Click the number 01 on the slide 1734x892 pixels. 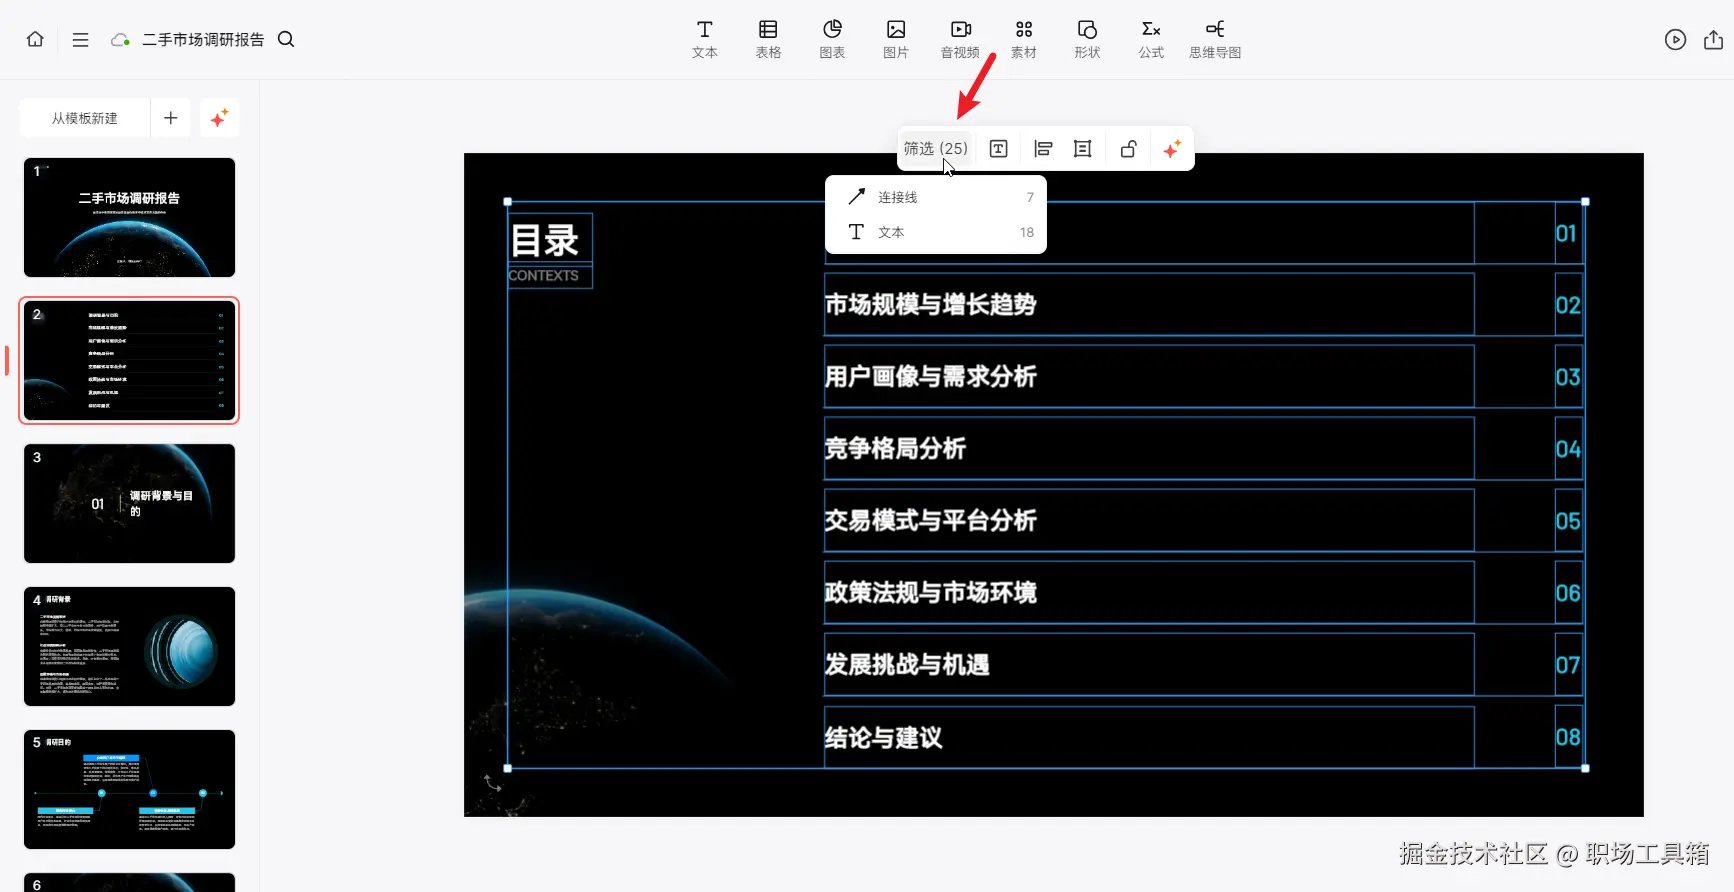tap(1566, 234)
